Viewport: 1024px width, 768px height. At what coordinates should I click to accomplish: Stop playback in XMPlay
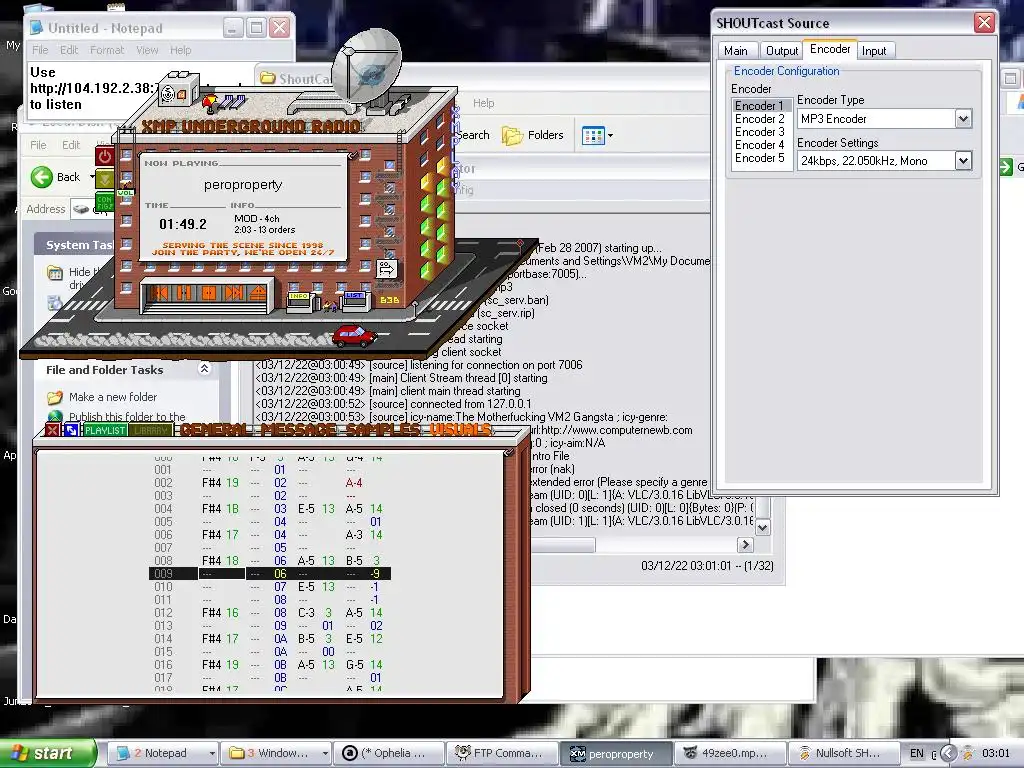(208, 292)
